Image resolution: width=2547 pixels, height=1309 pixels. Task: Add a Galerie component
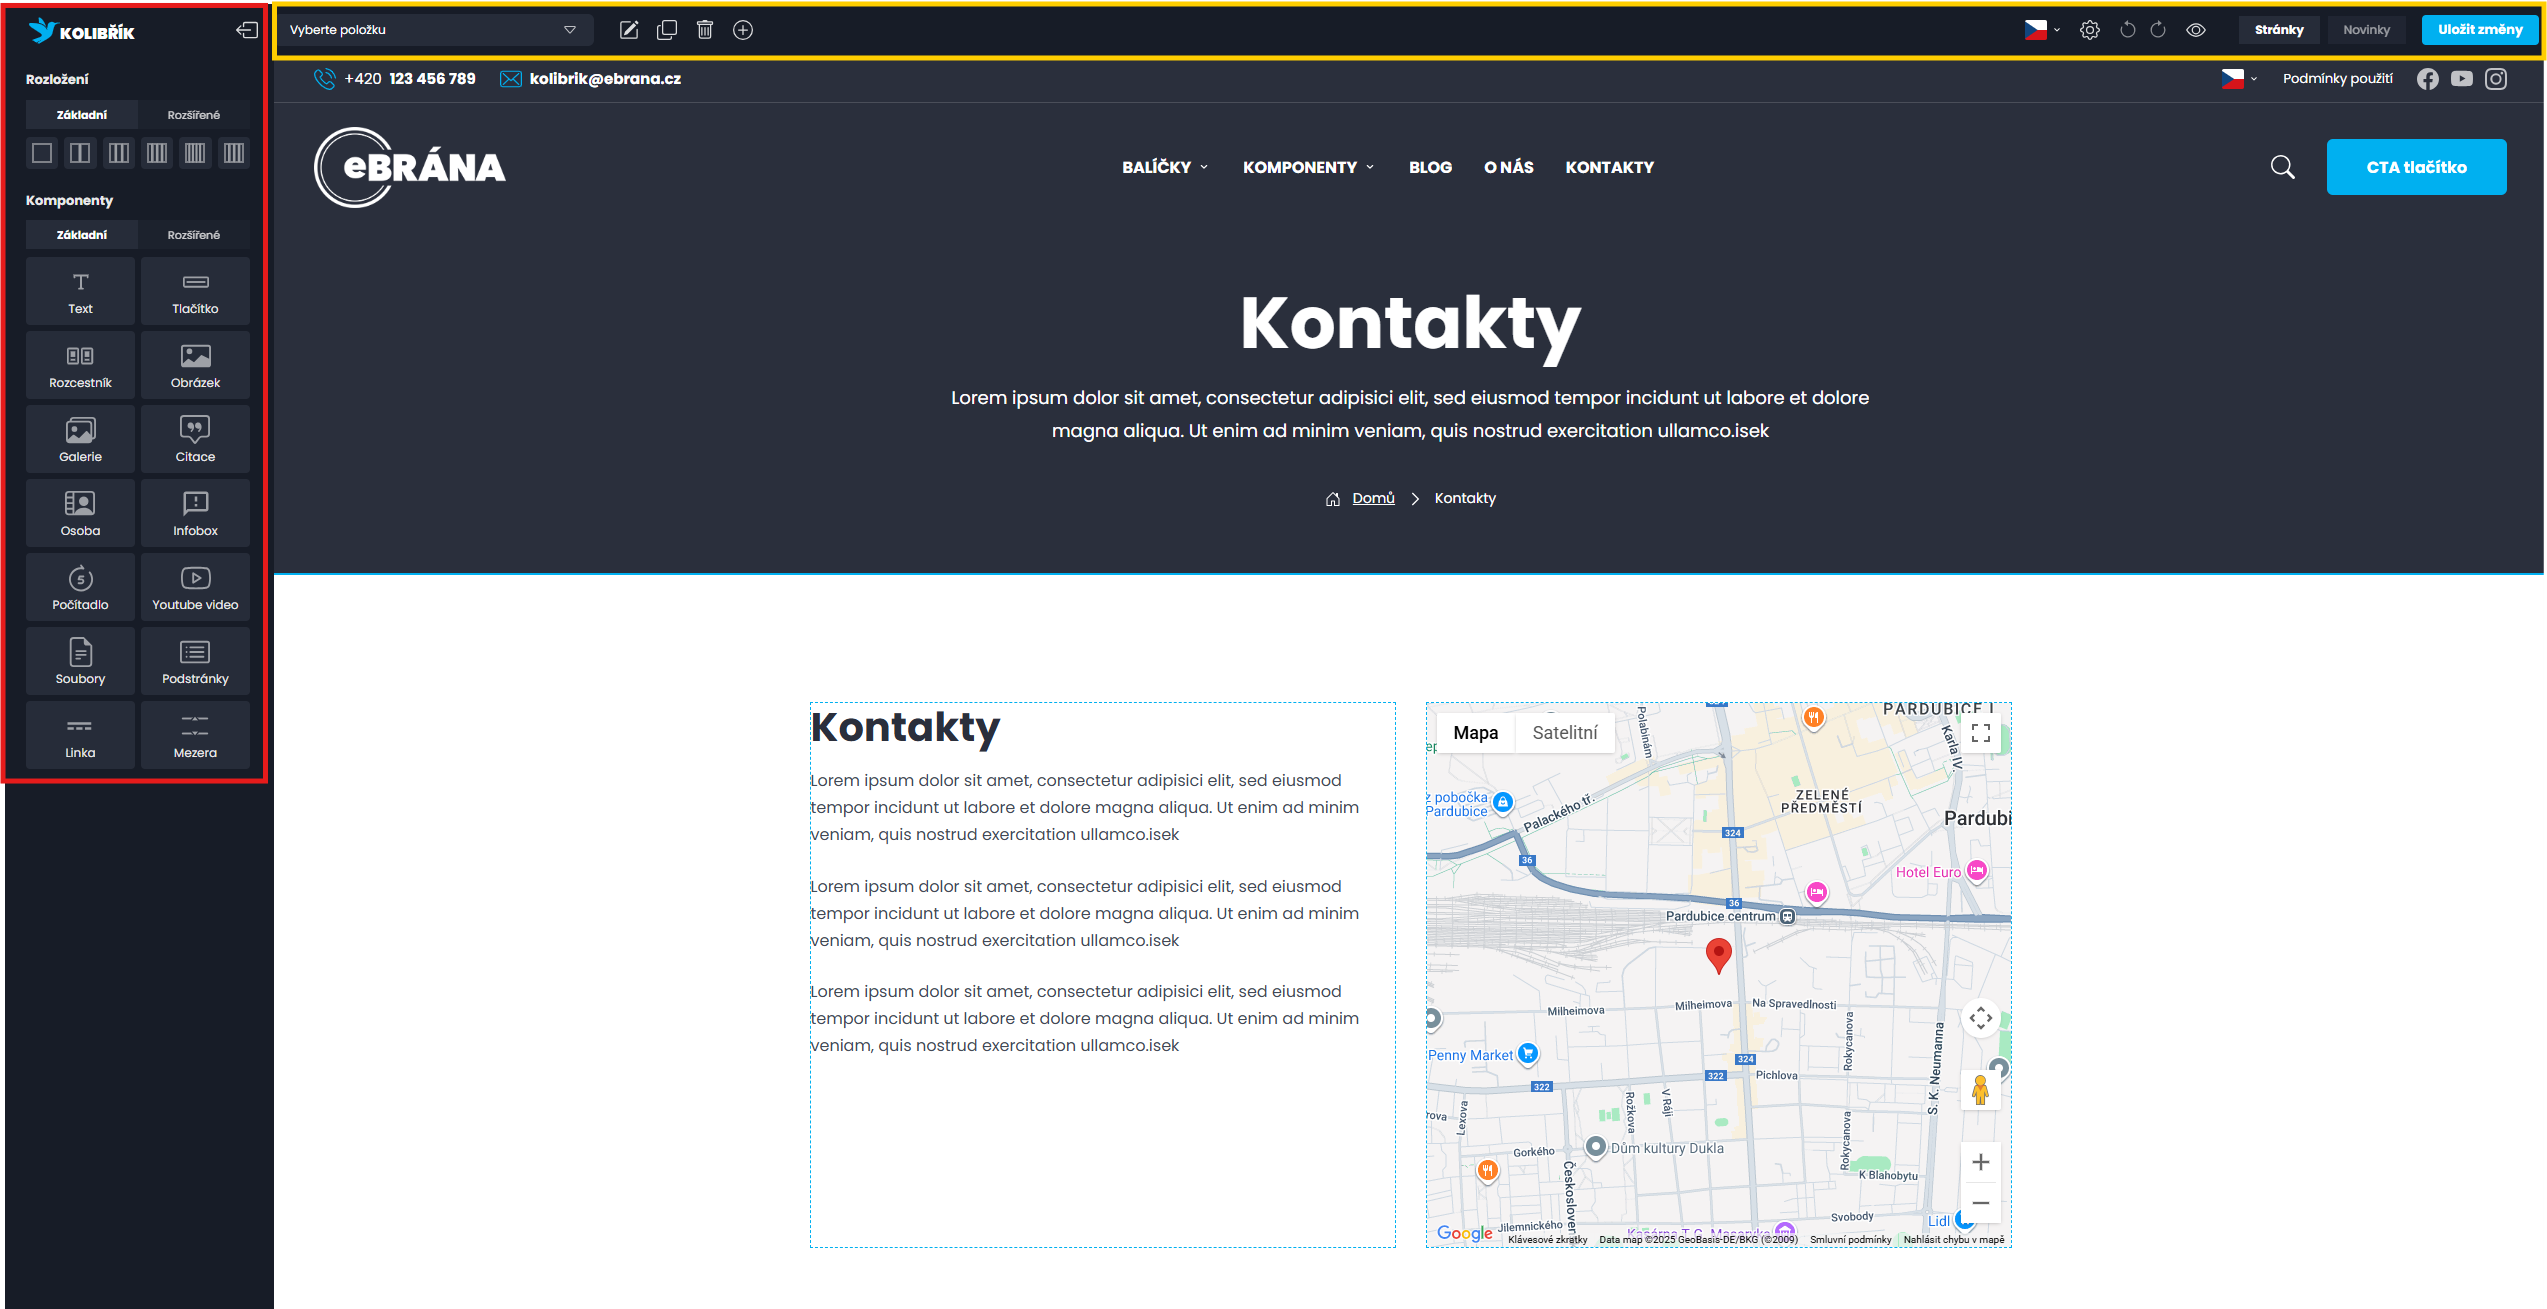pos(79,438)
